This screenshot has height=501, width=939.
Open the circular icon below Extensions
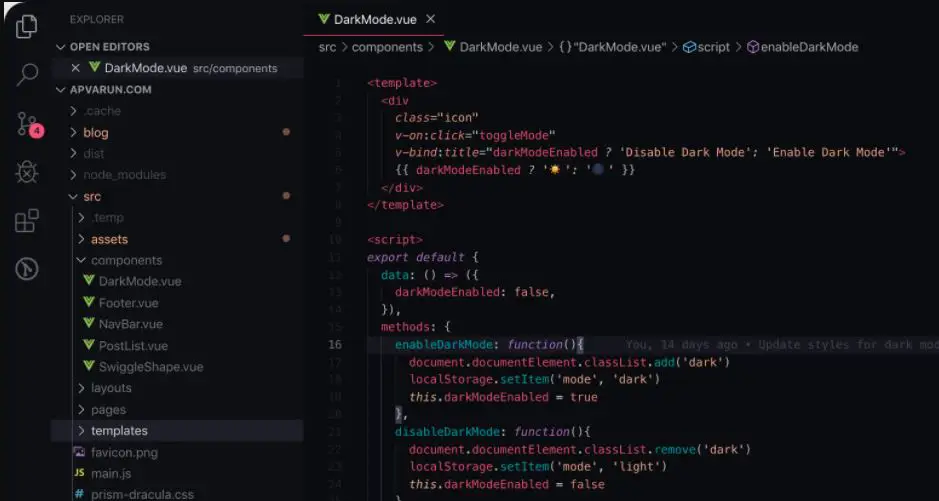(27, 269)
